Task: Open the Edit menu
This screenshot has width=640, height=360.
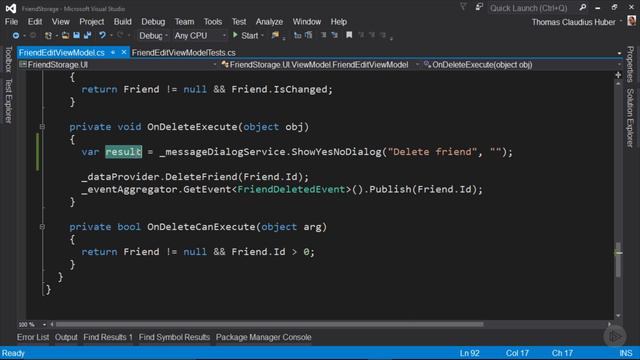Action: (x=35, y=22)
